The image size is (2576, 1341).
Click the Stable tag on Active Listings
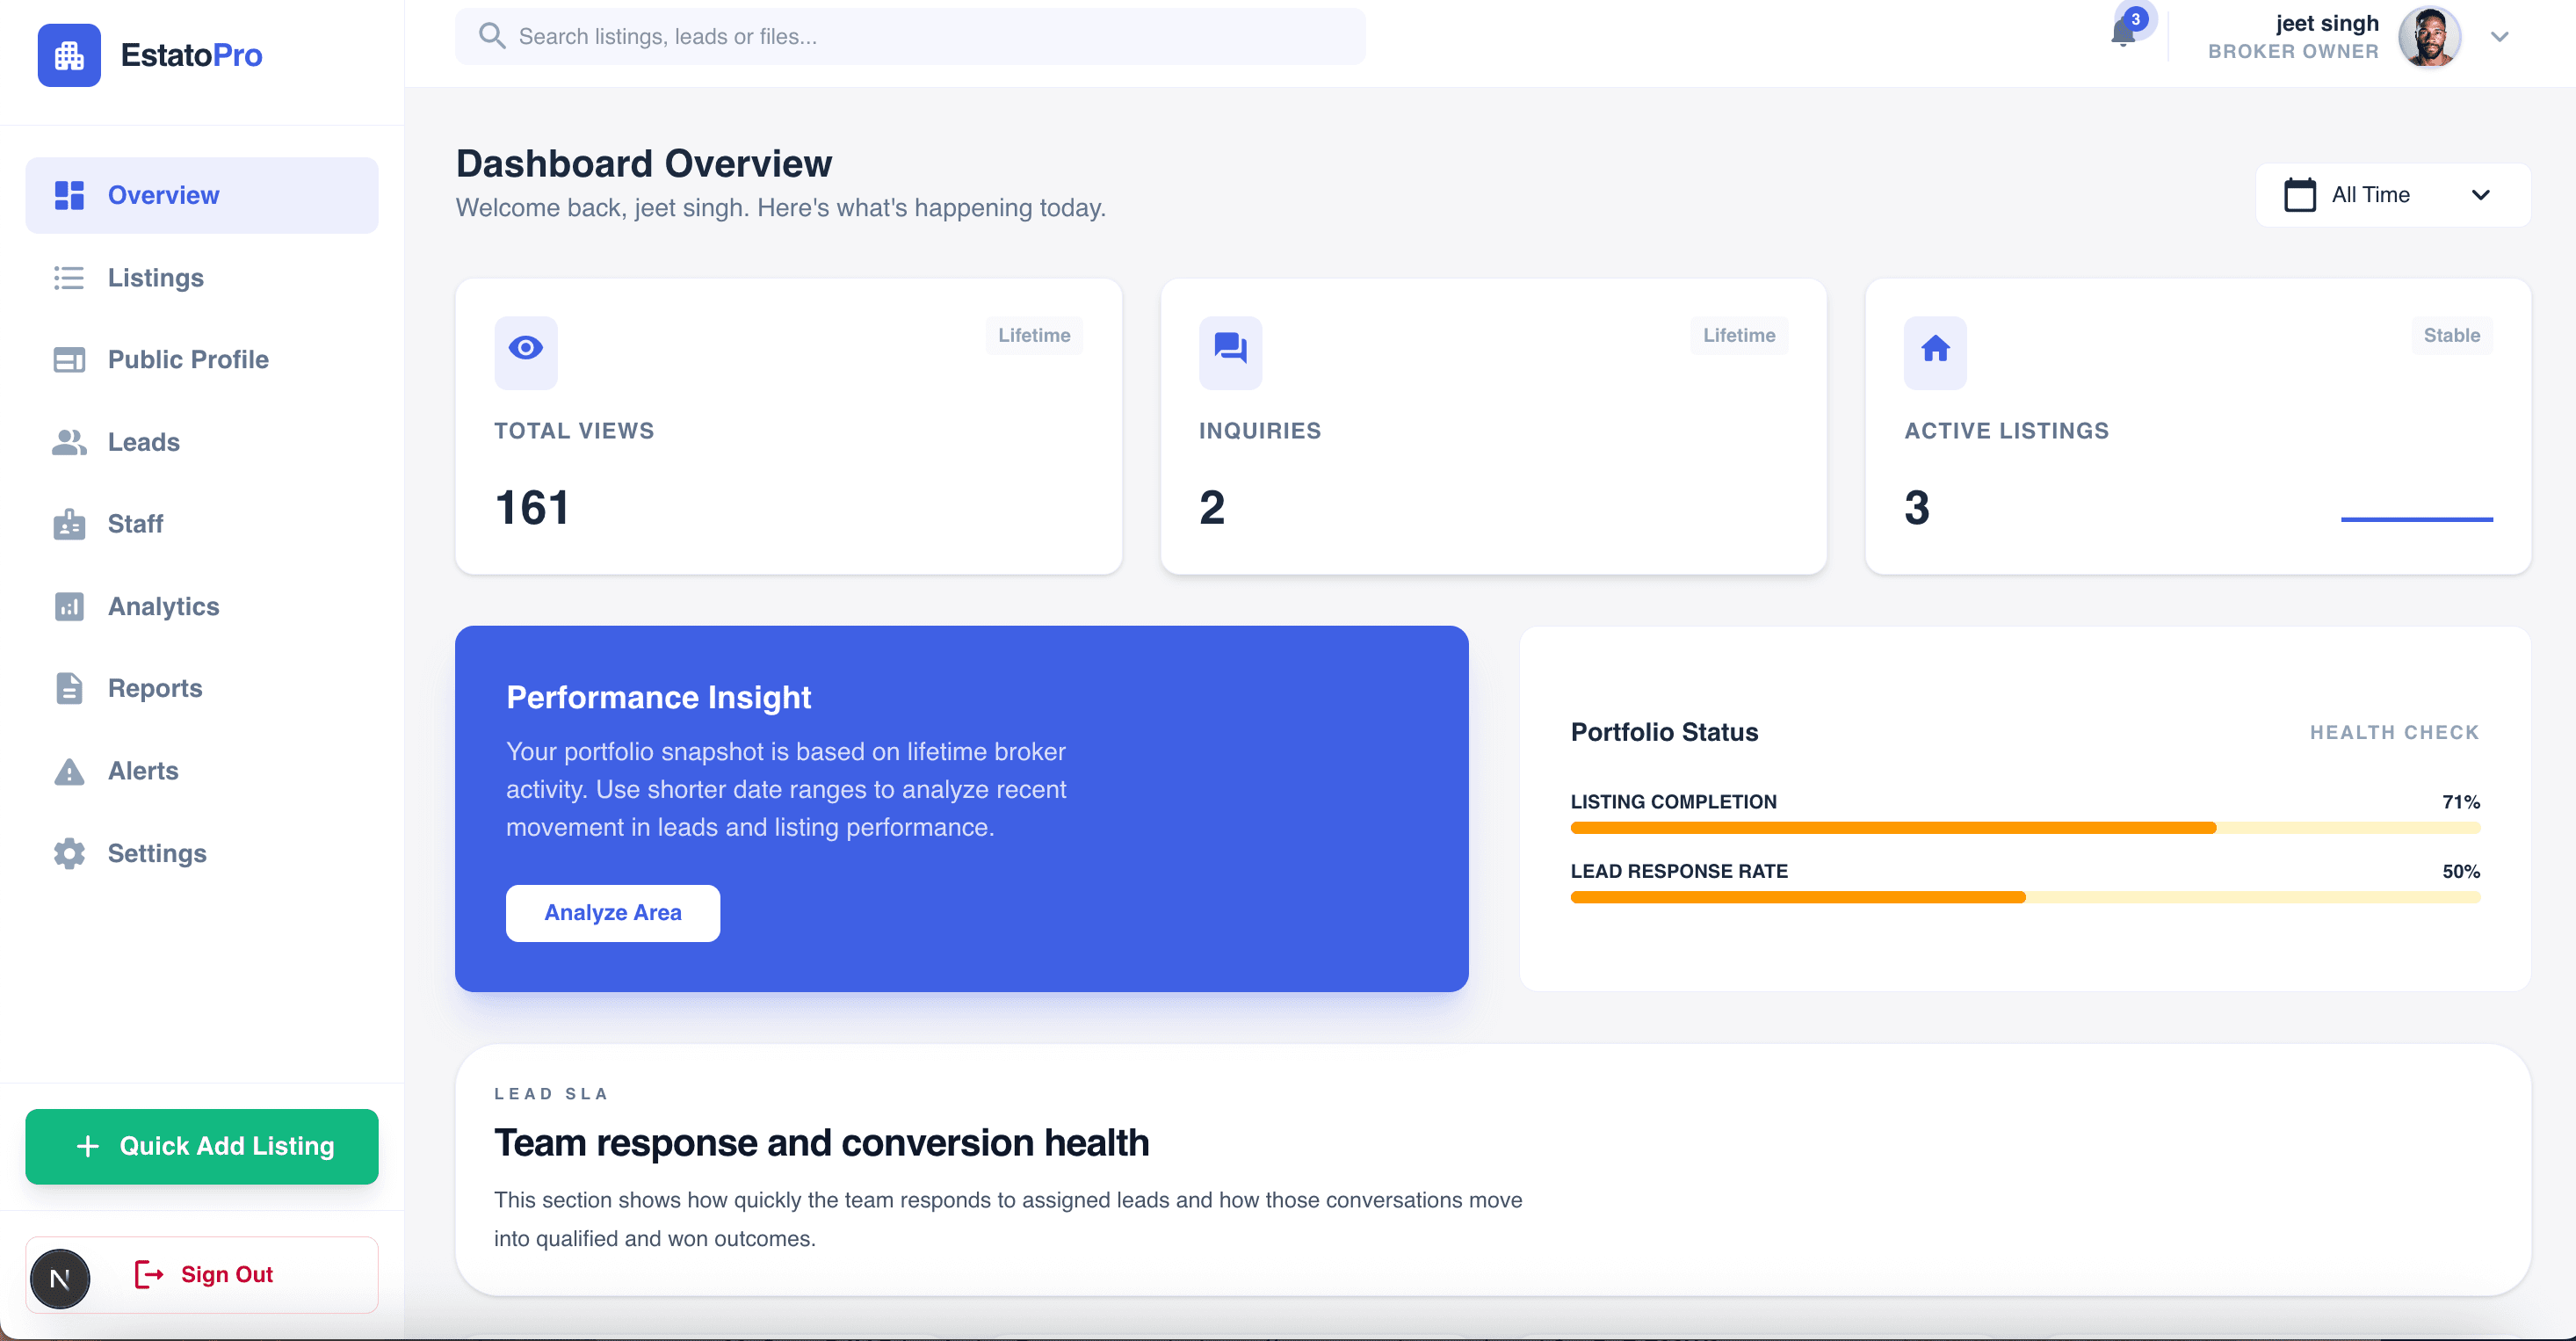click(2451, 335)
